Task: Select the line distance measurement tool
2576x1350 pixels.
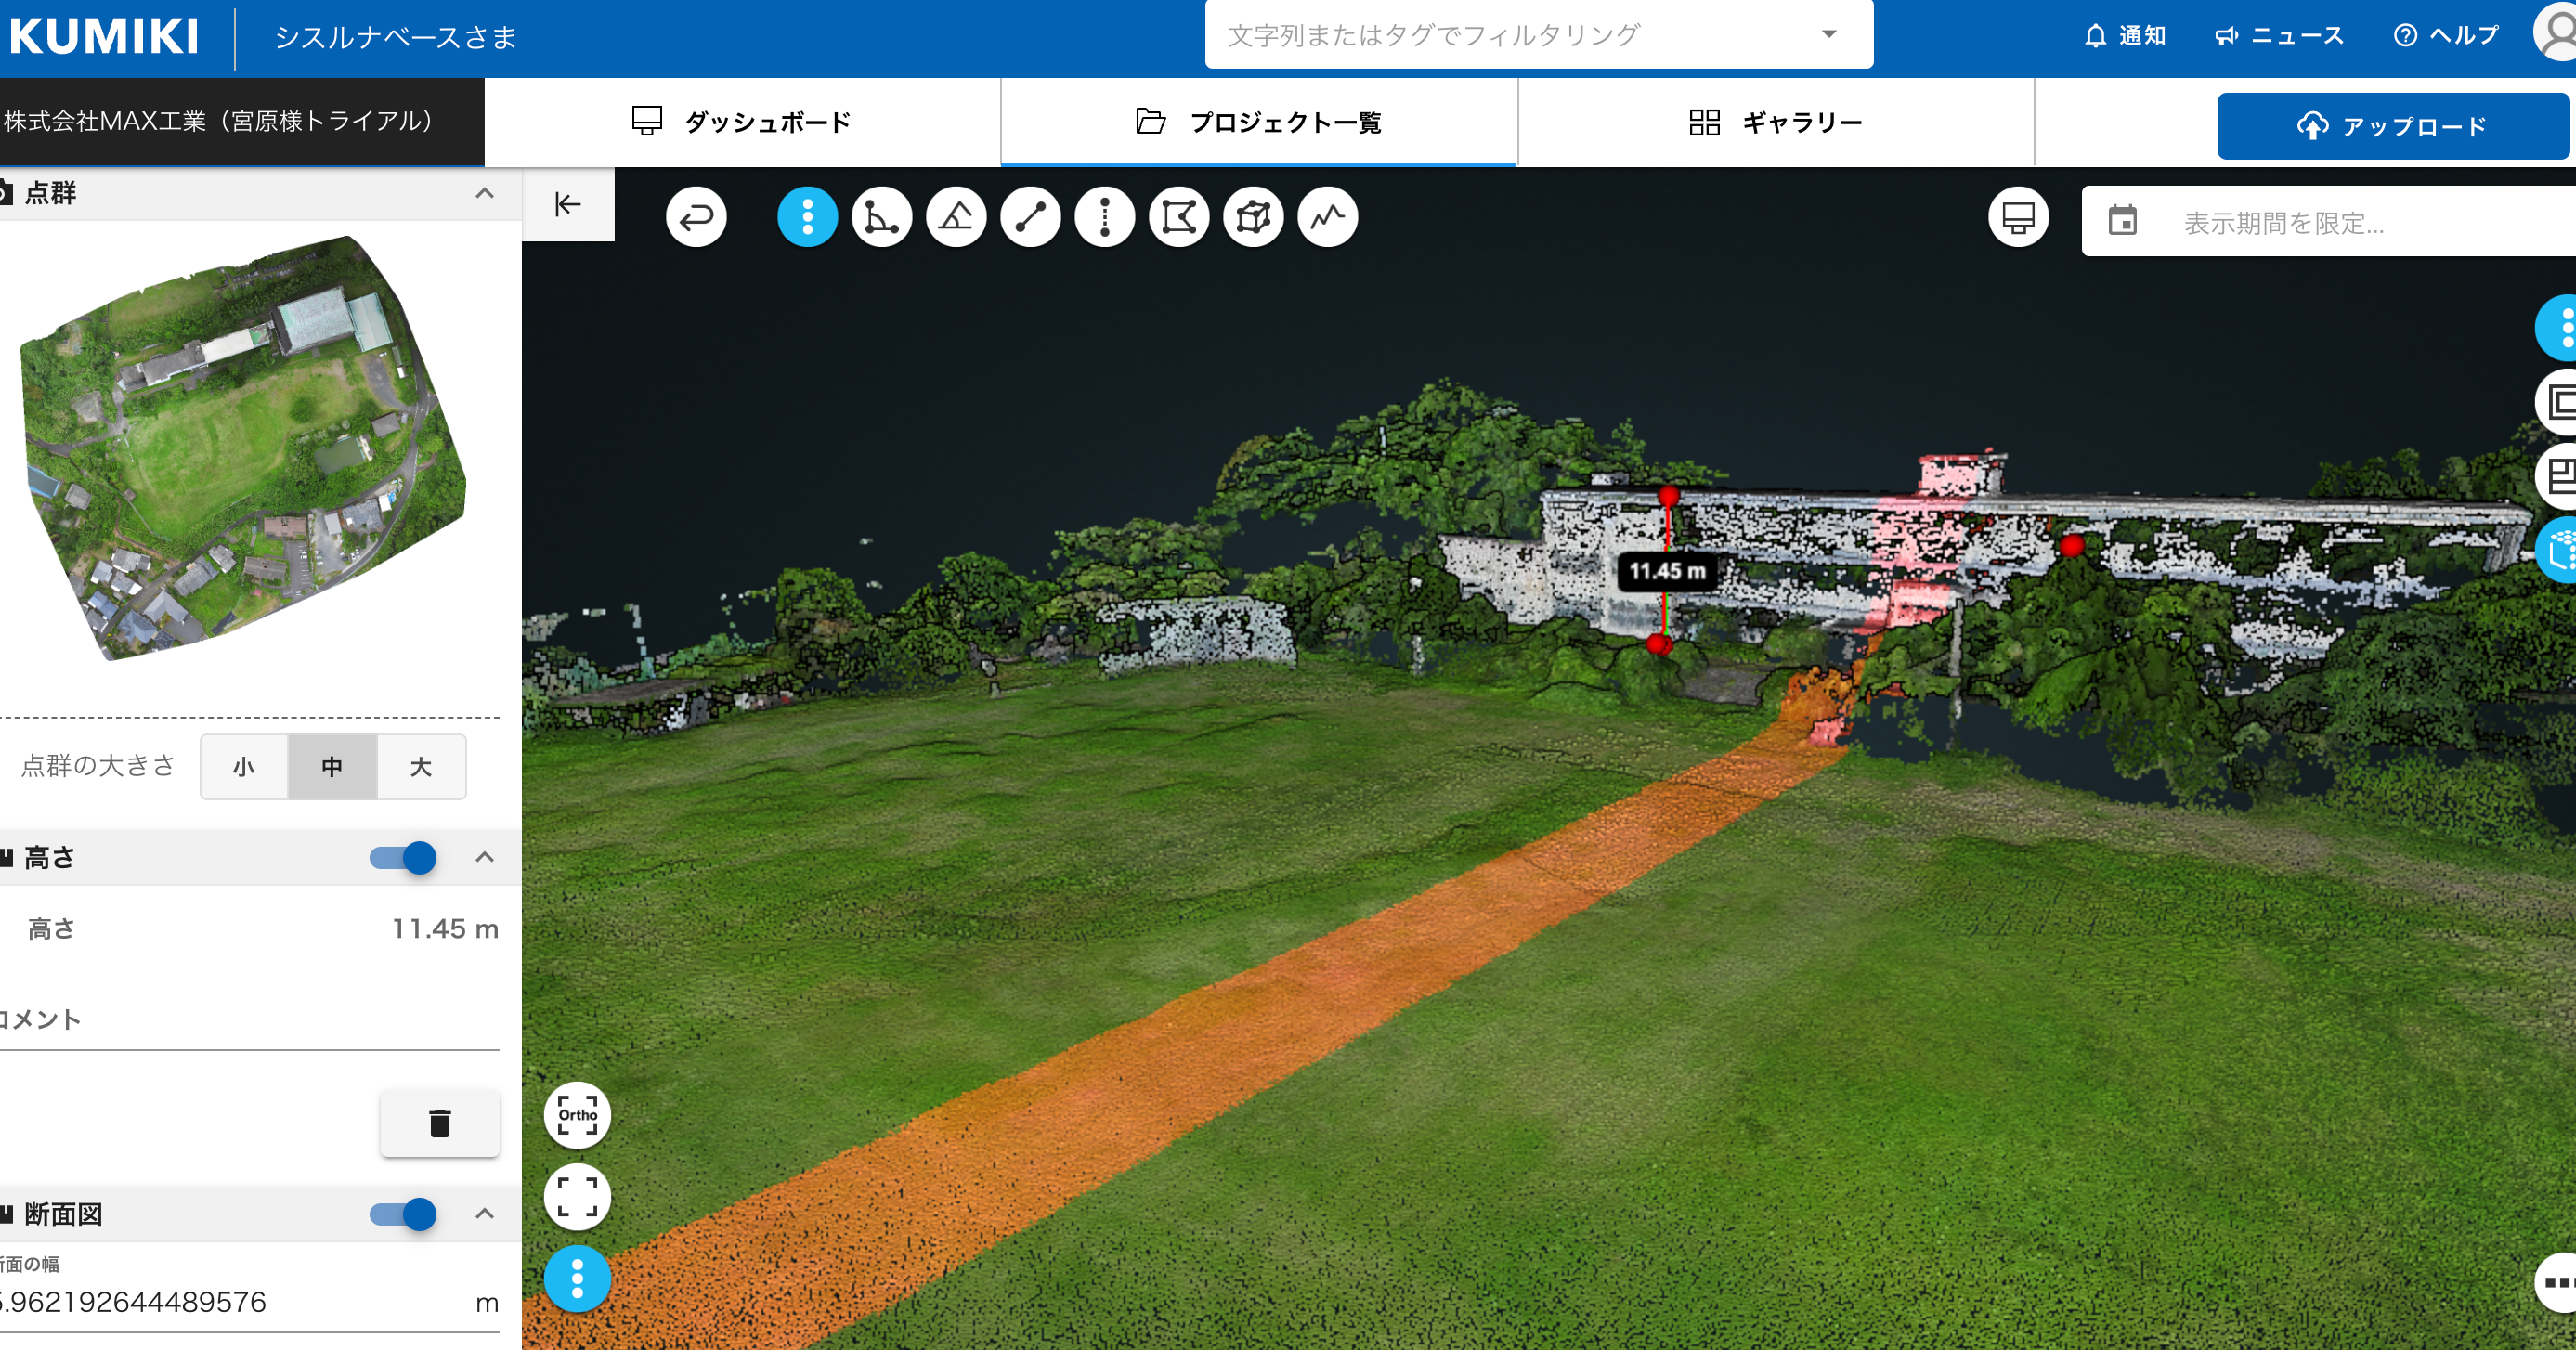Action: 1030,217
